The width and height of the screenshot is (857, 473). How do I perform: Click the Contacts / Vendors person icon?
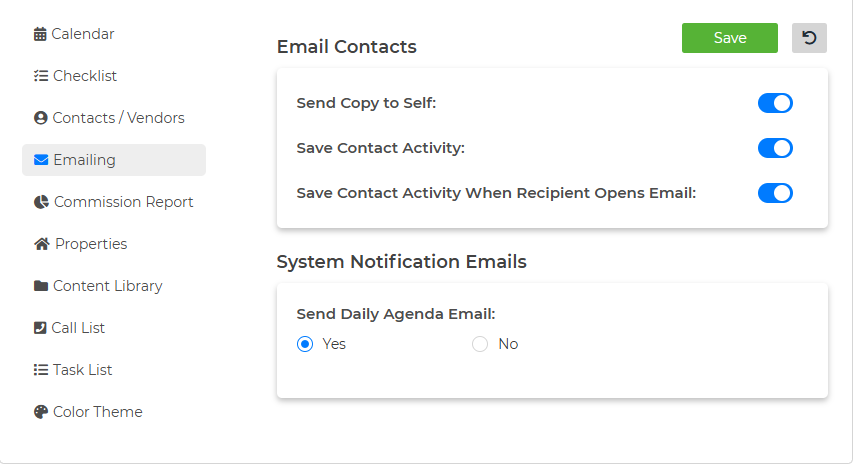[x=40, y=118]
